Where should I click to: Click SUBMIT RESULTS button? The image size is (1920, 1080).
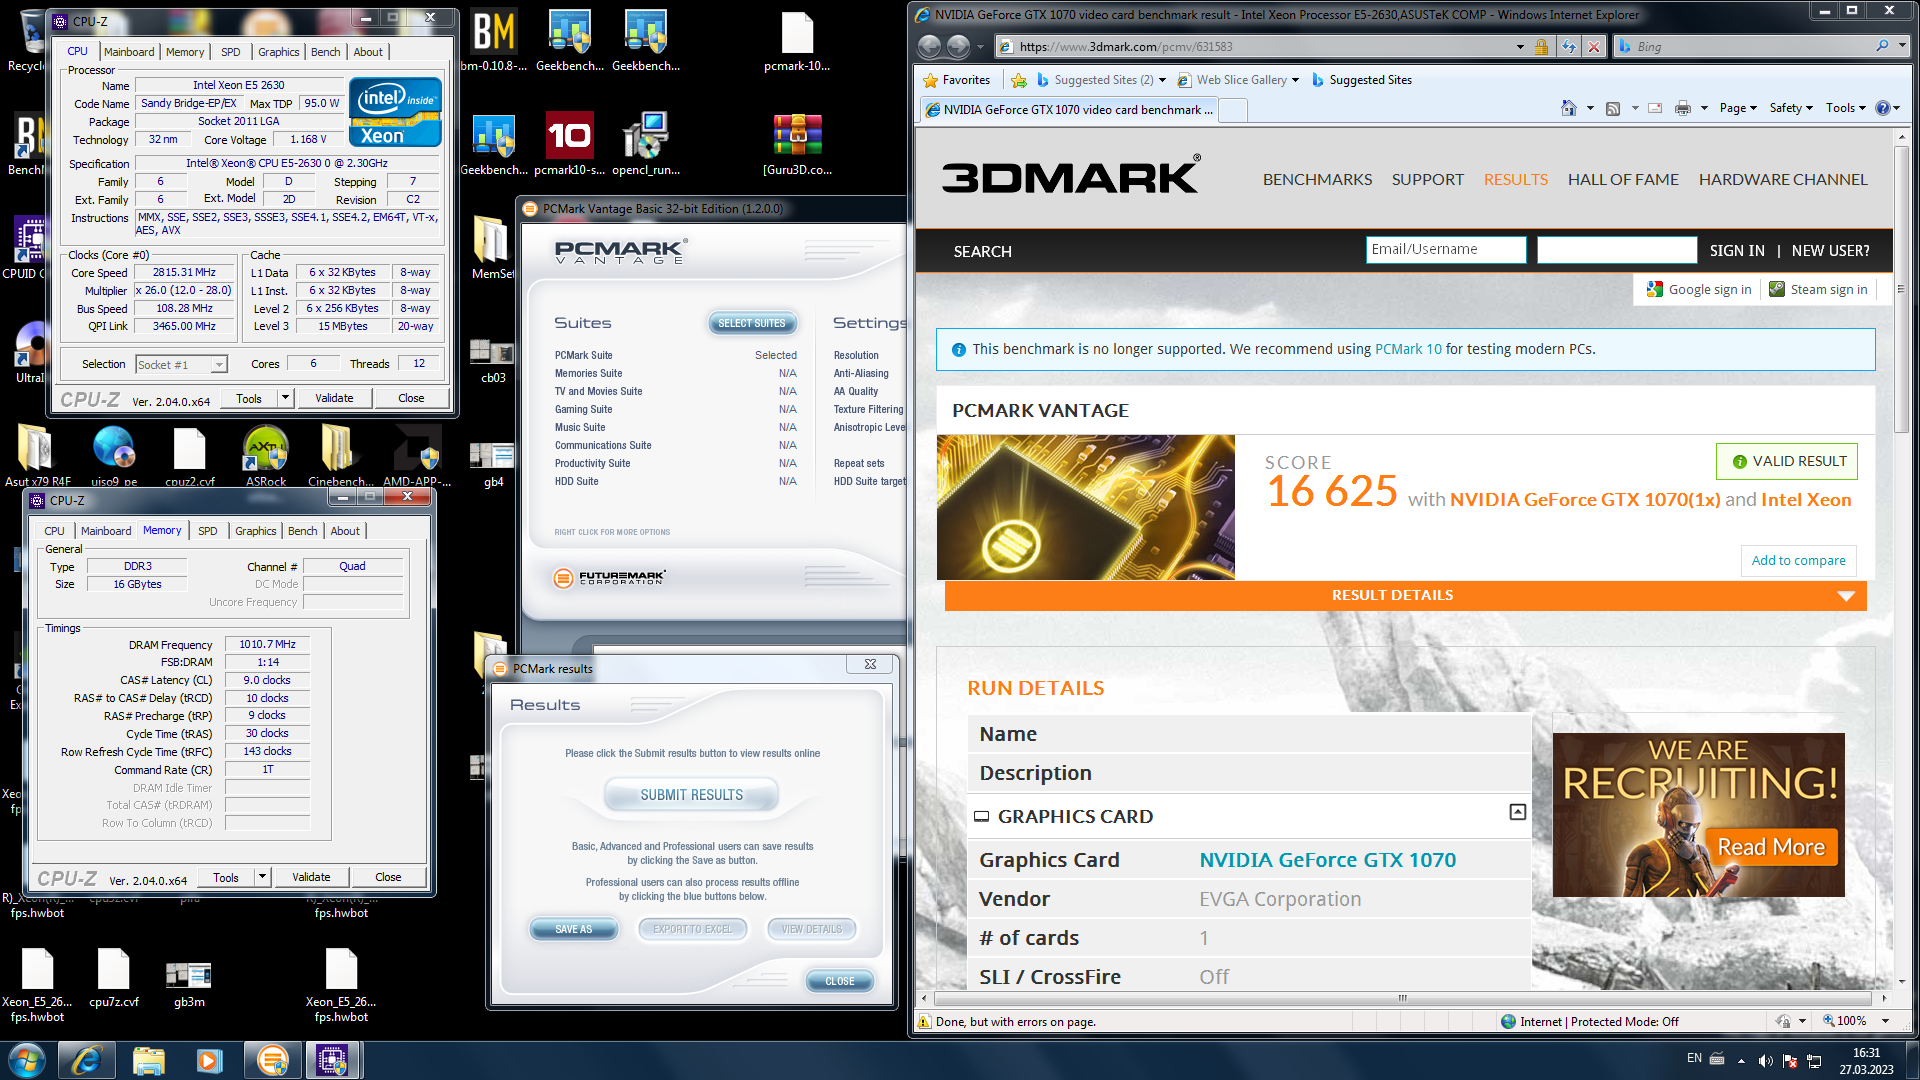[692, 795]
